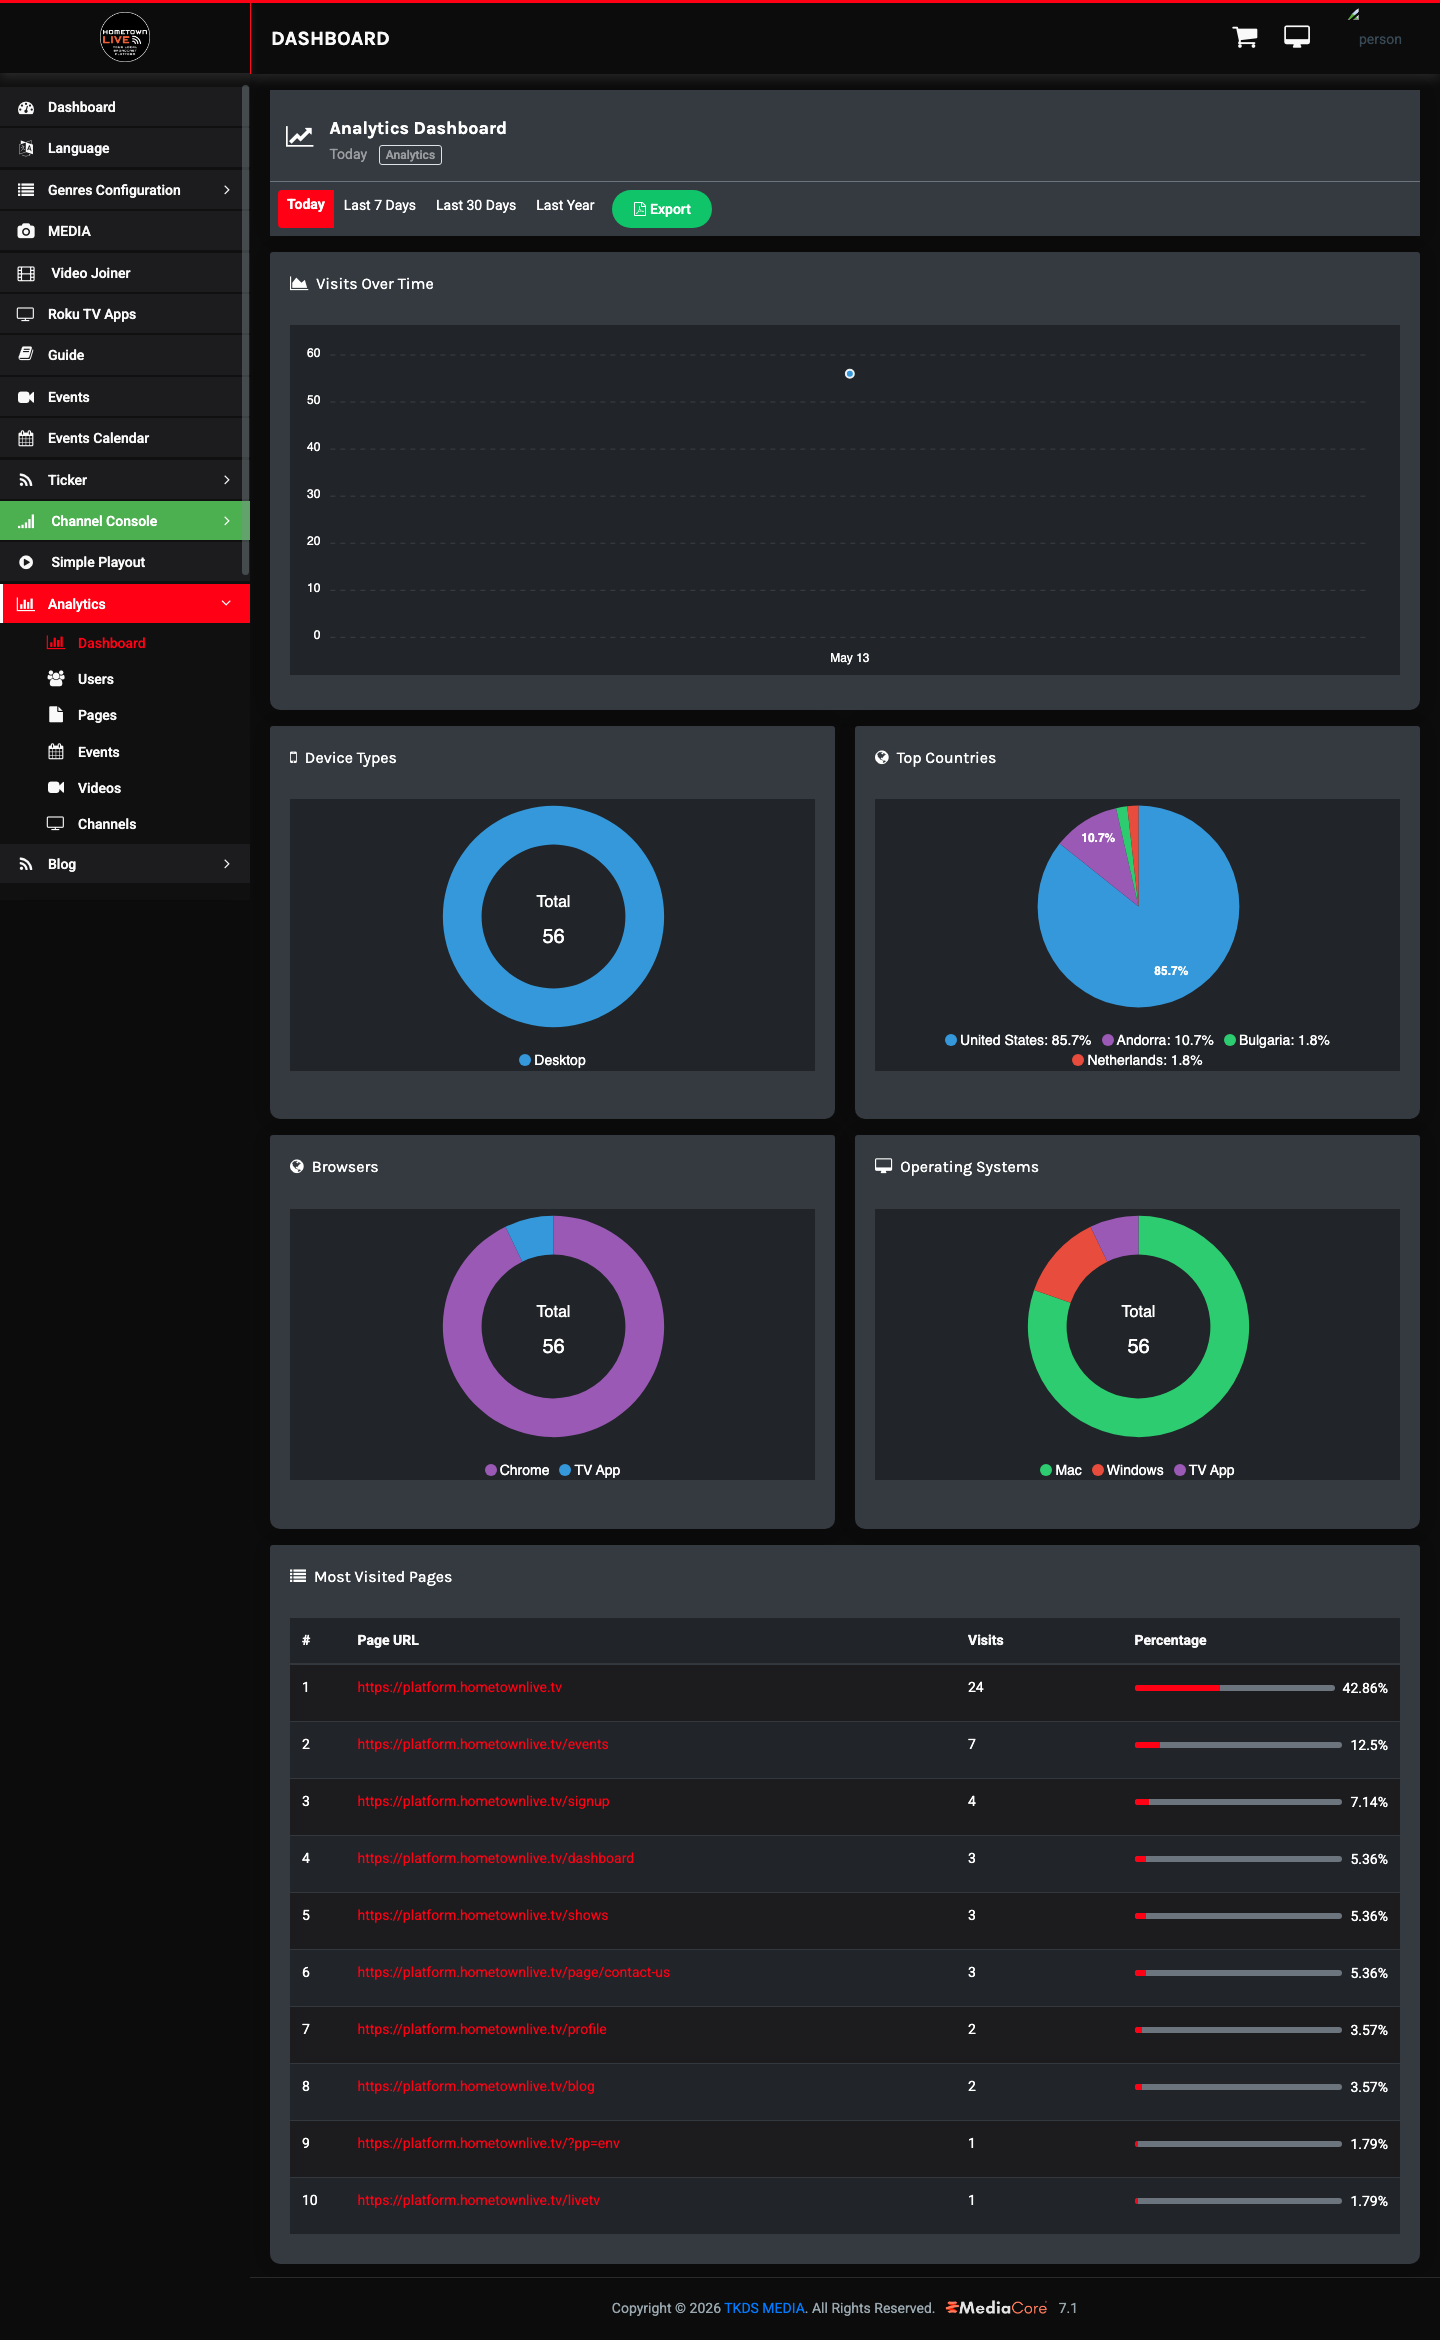Click the Analytics breadcrumb badge
The height and width of the screenshot is (2340, 1440).
click(x=410, y=155)
